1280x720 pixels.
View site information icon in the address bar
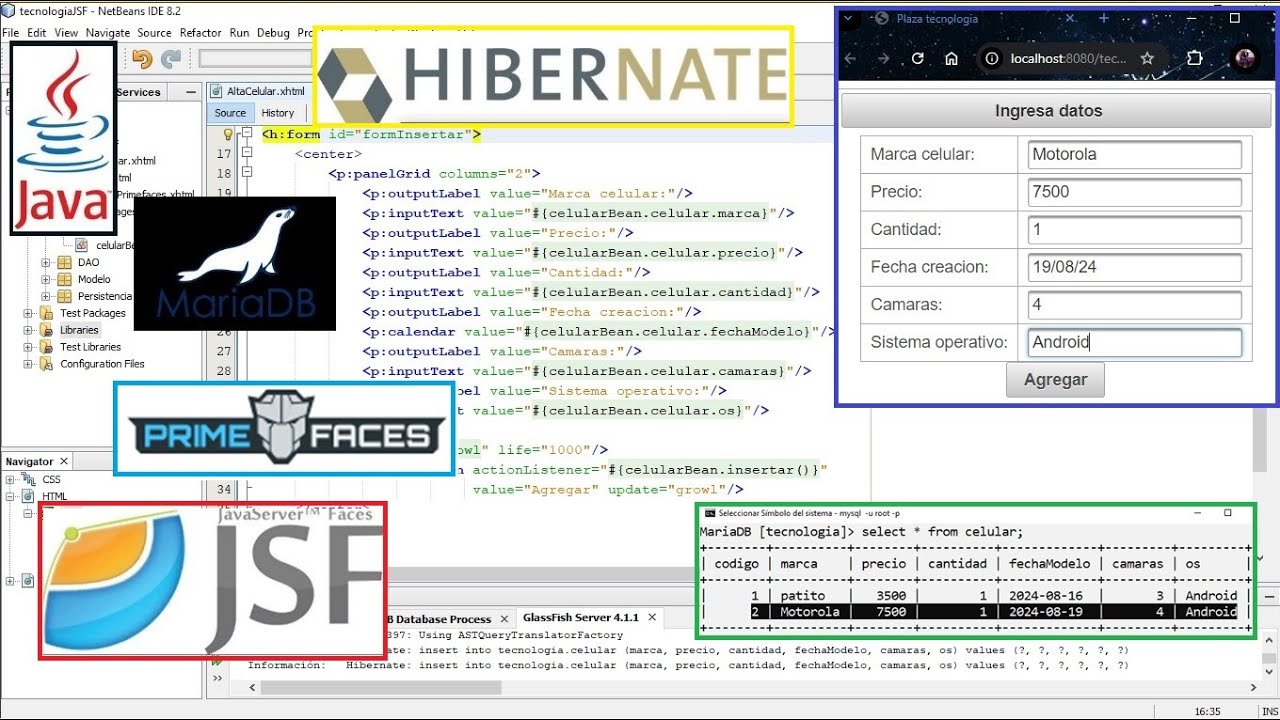[992, 59]
